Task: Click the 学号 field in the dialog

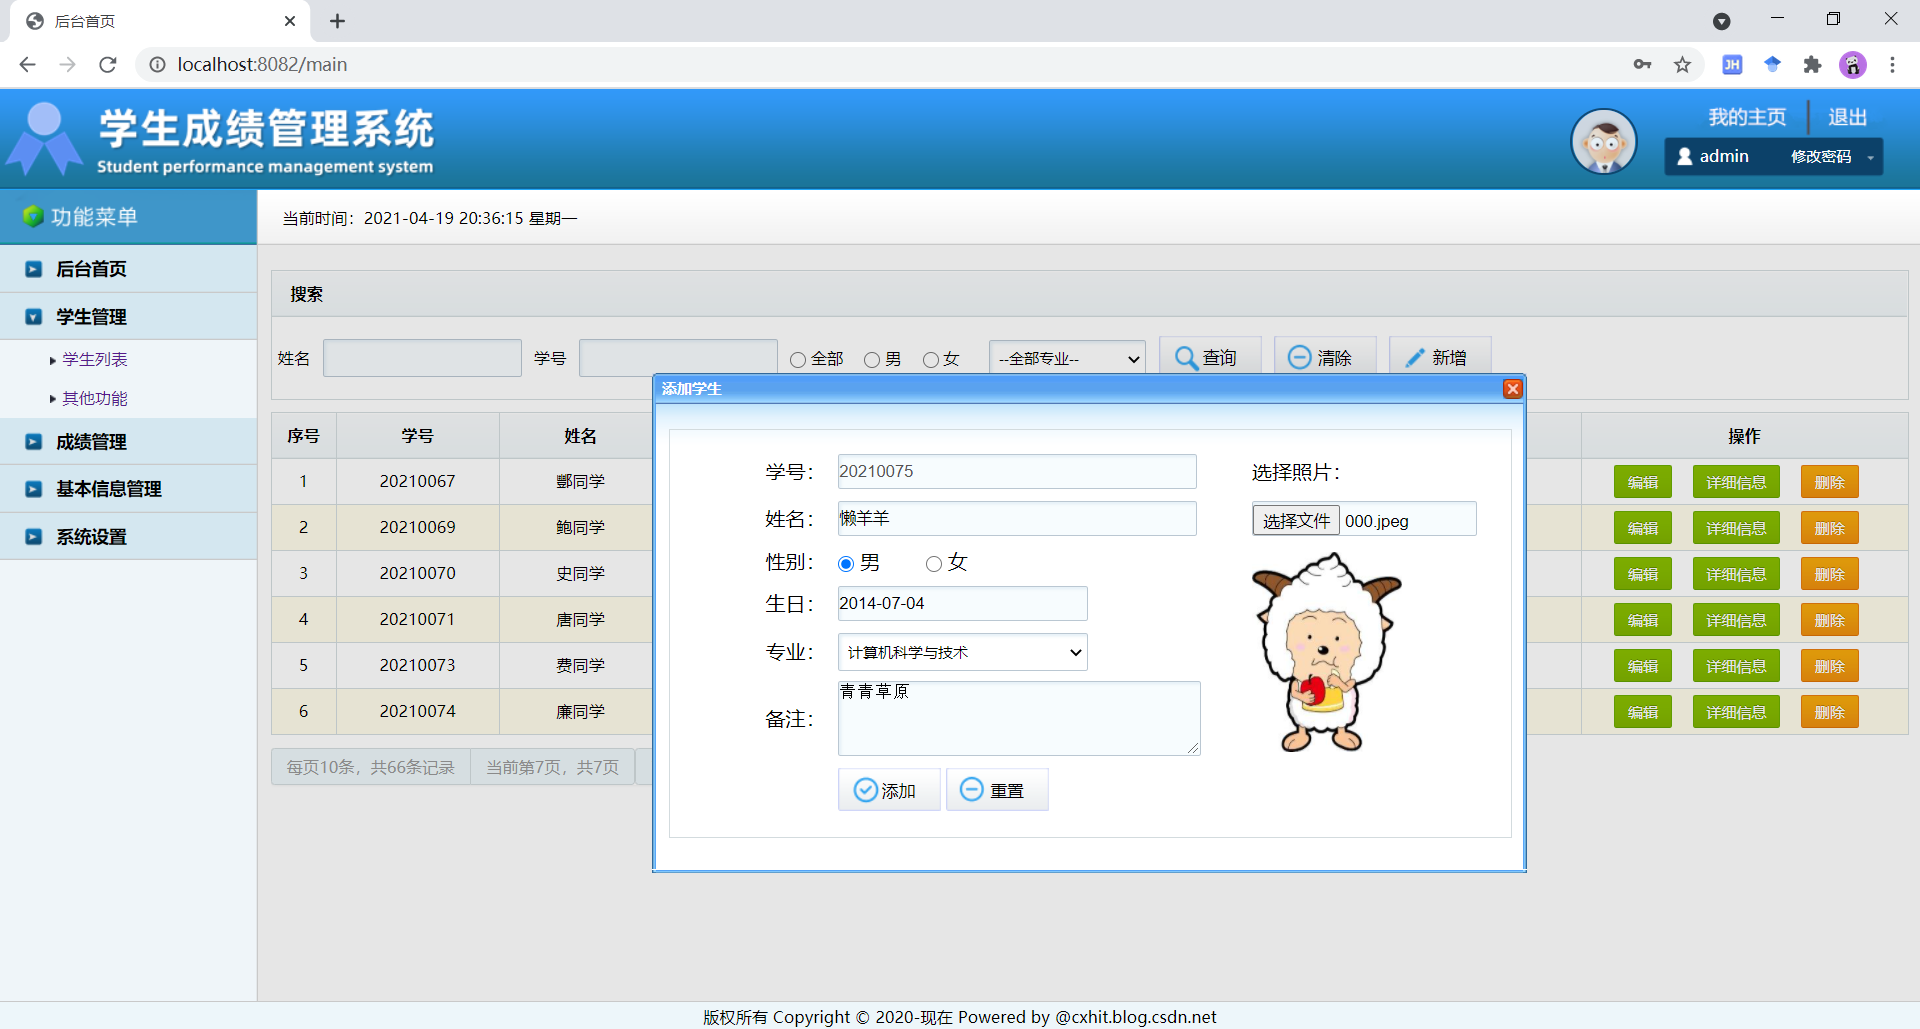Action: pyautogui.click(x=1017, y=472)
